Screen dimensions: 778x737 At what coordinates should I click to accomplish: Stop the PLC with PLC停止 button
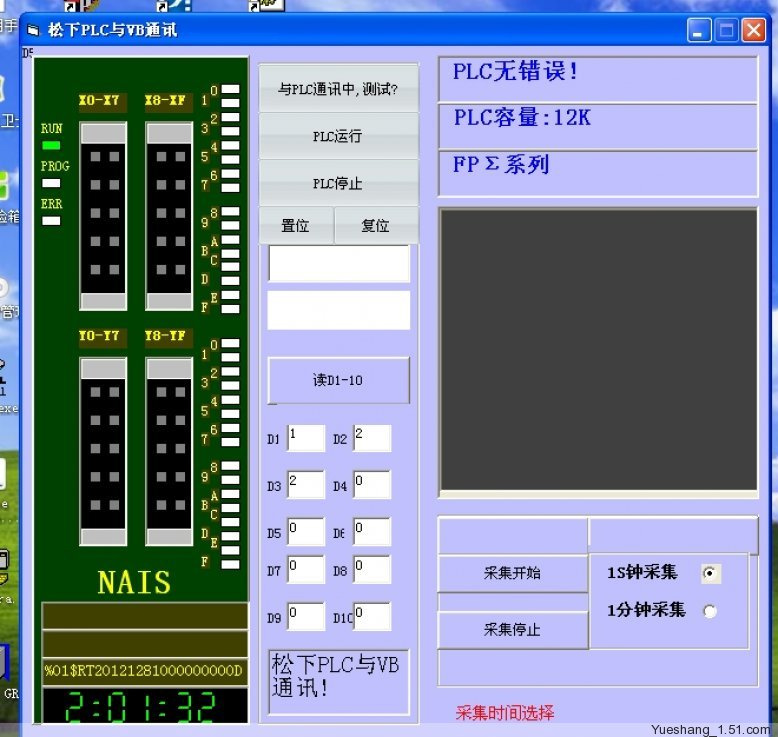(338, 184)
